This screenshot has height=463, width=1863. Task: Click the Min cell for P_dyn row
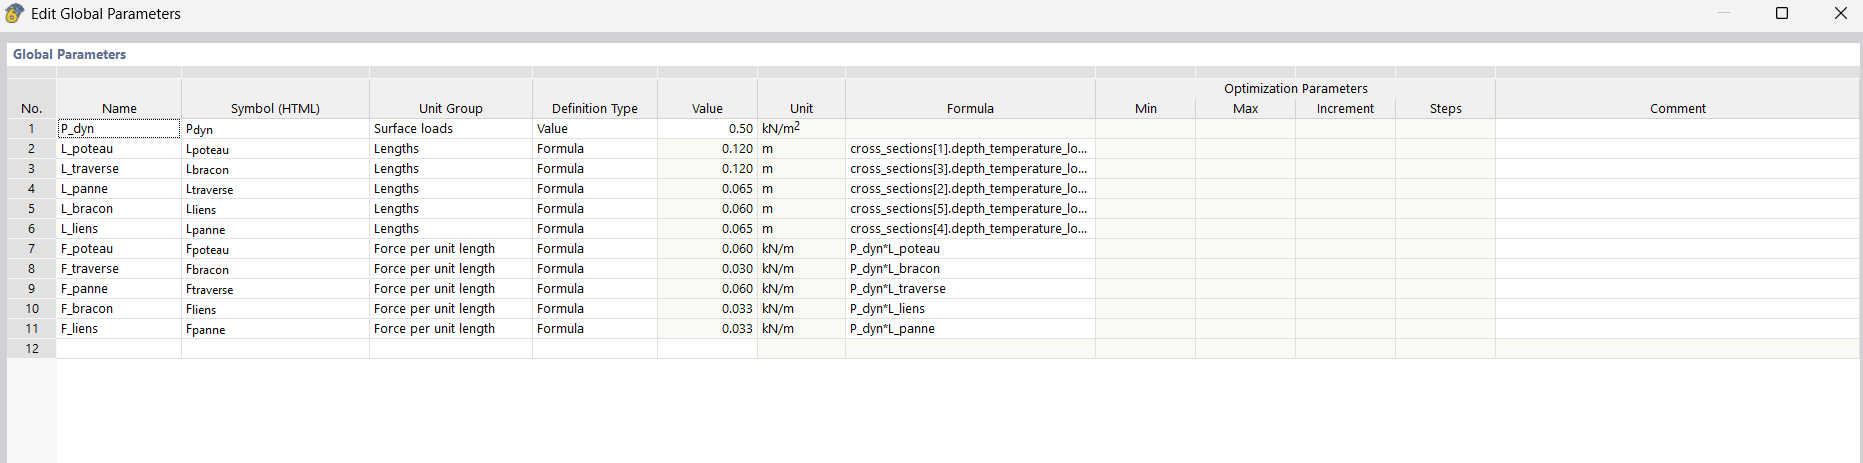[1145, 129]
